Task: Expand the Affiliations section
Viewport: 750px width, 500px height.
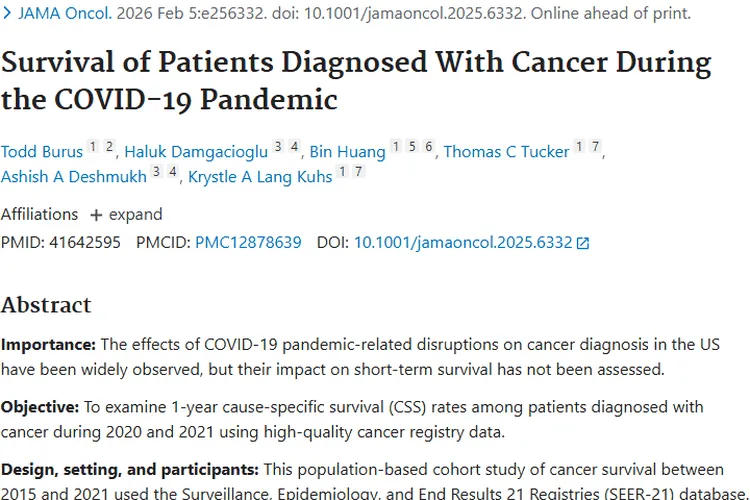Action: (126, 214)
